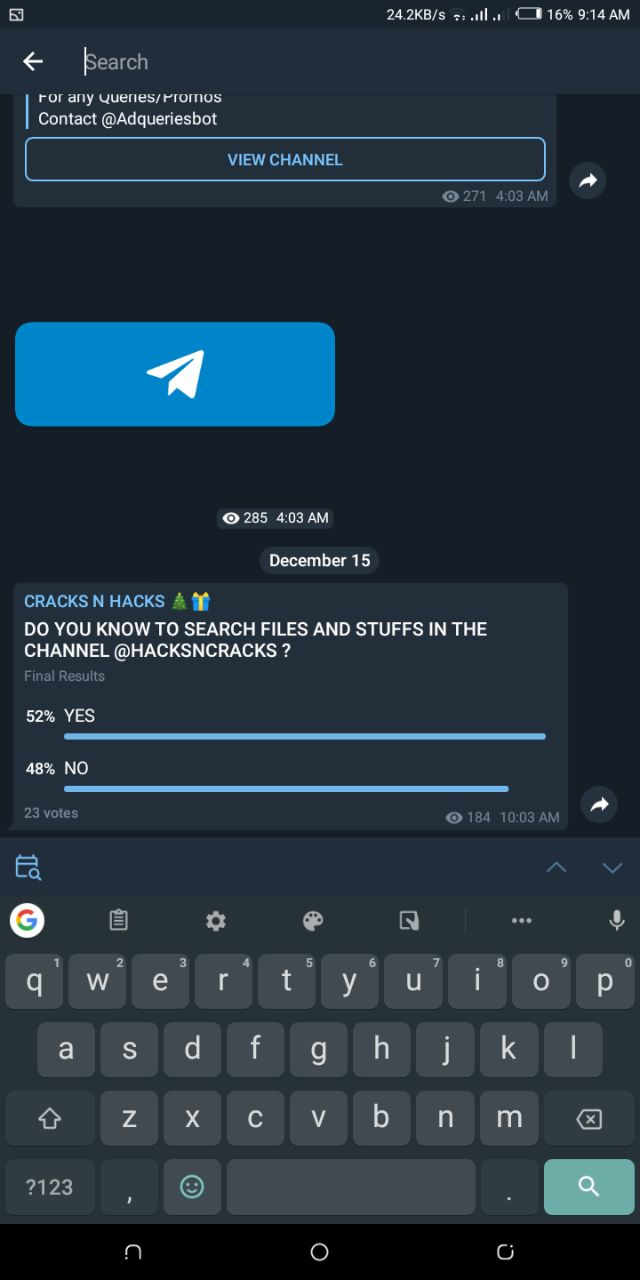Open the calendar date search icon
The width and height of the screenshot is (640, 1280).
pyautogui.click(x=28, y=867)
